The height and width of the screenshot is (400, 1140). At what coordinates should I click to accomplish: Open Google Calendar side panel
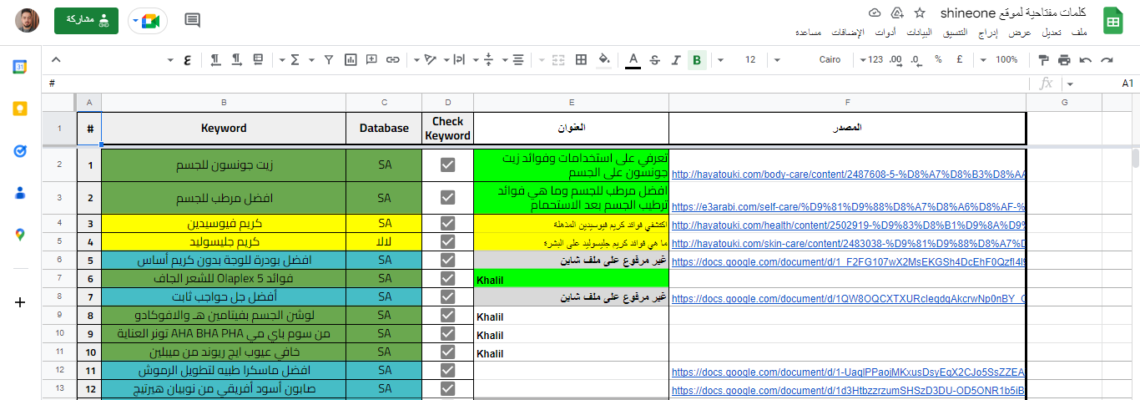20,67
